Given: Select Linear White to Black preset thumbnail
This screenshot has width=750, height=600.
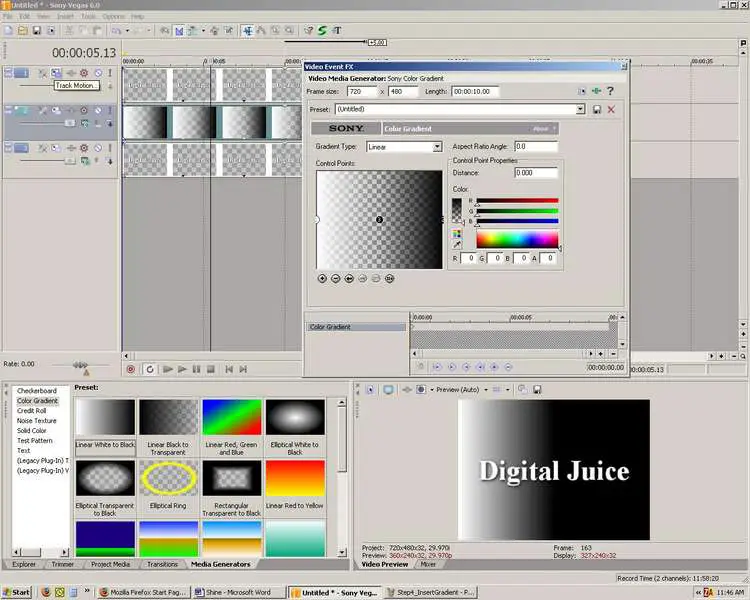Looking at the screenshot, I should point(105,418).
